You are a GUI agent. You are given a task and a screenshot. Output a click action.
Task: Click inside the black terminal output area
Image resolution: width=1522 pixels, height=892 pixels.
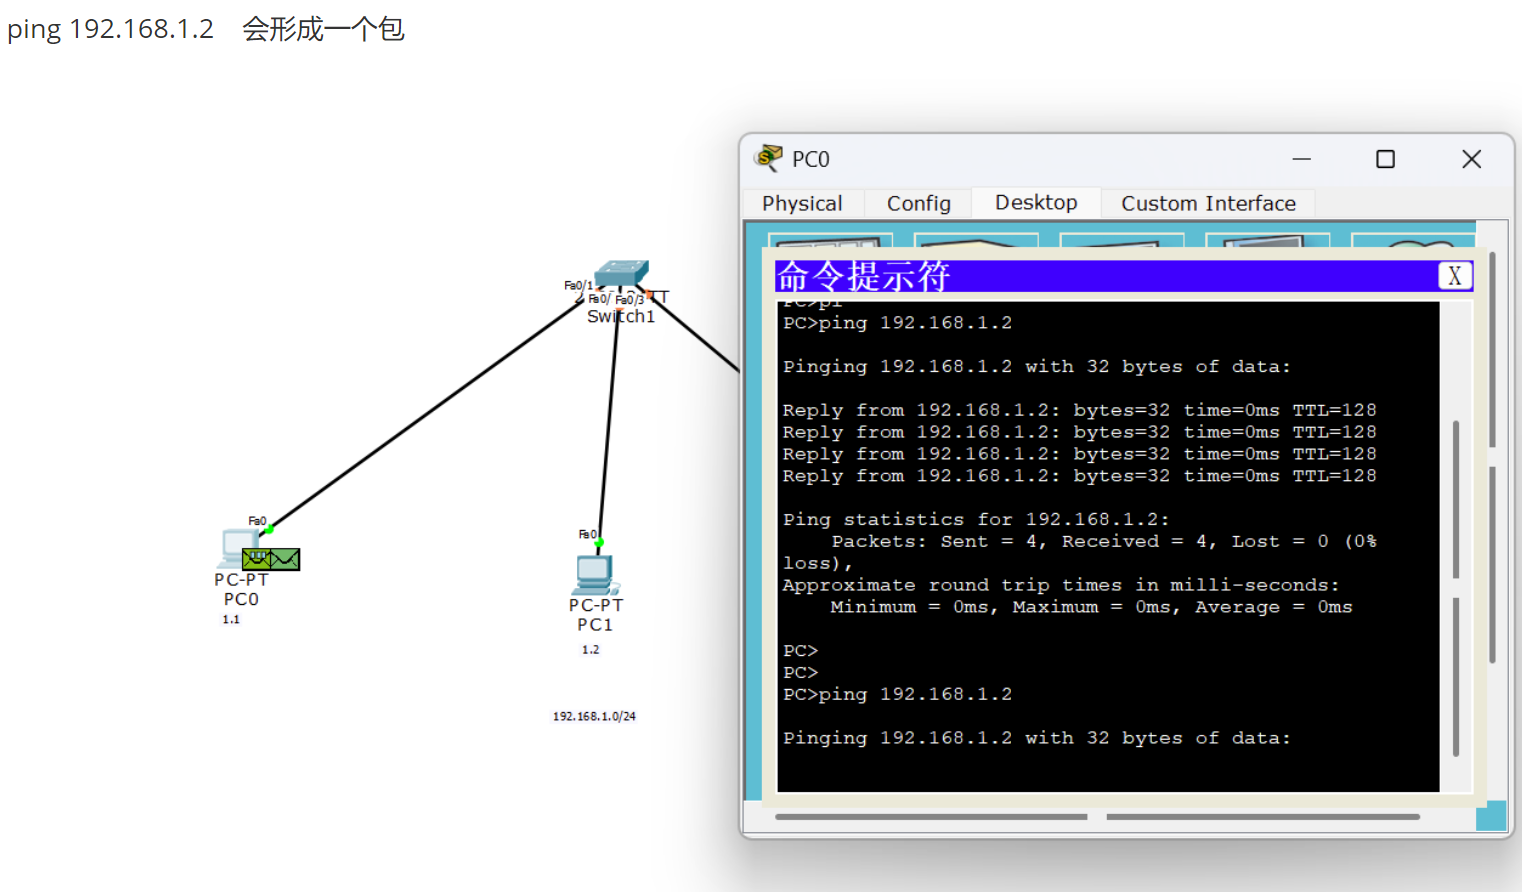click(1108, 546)
